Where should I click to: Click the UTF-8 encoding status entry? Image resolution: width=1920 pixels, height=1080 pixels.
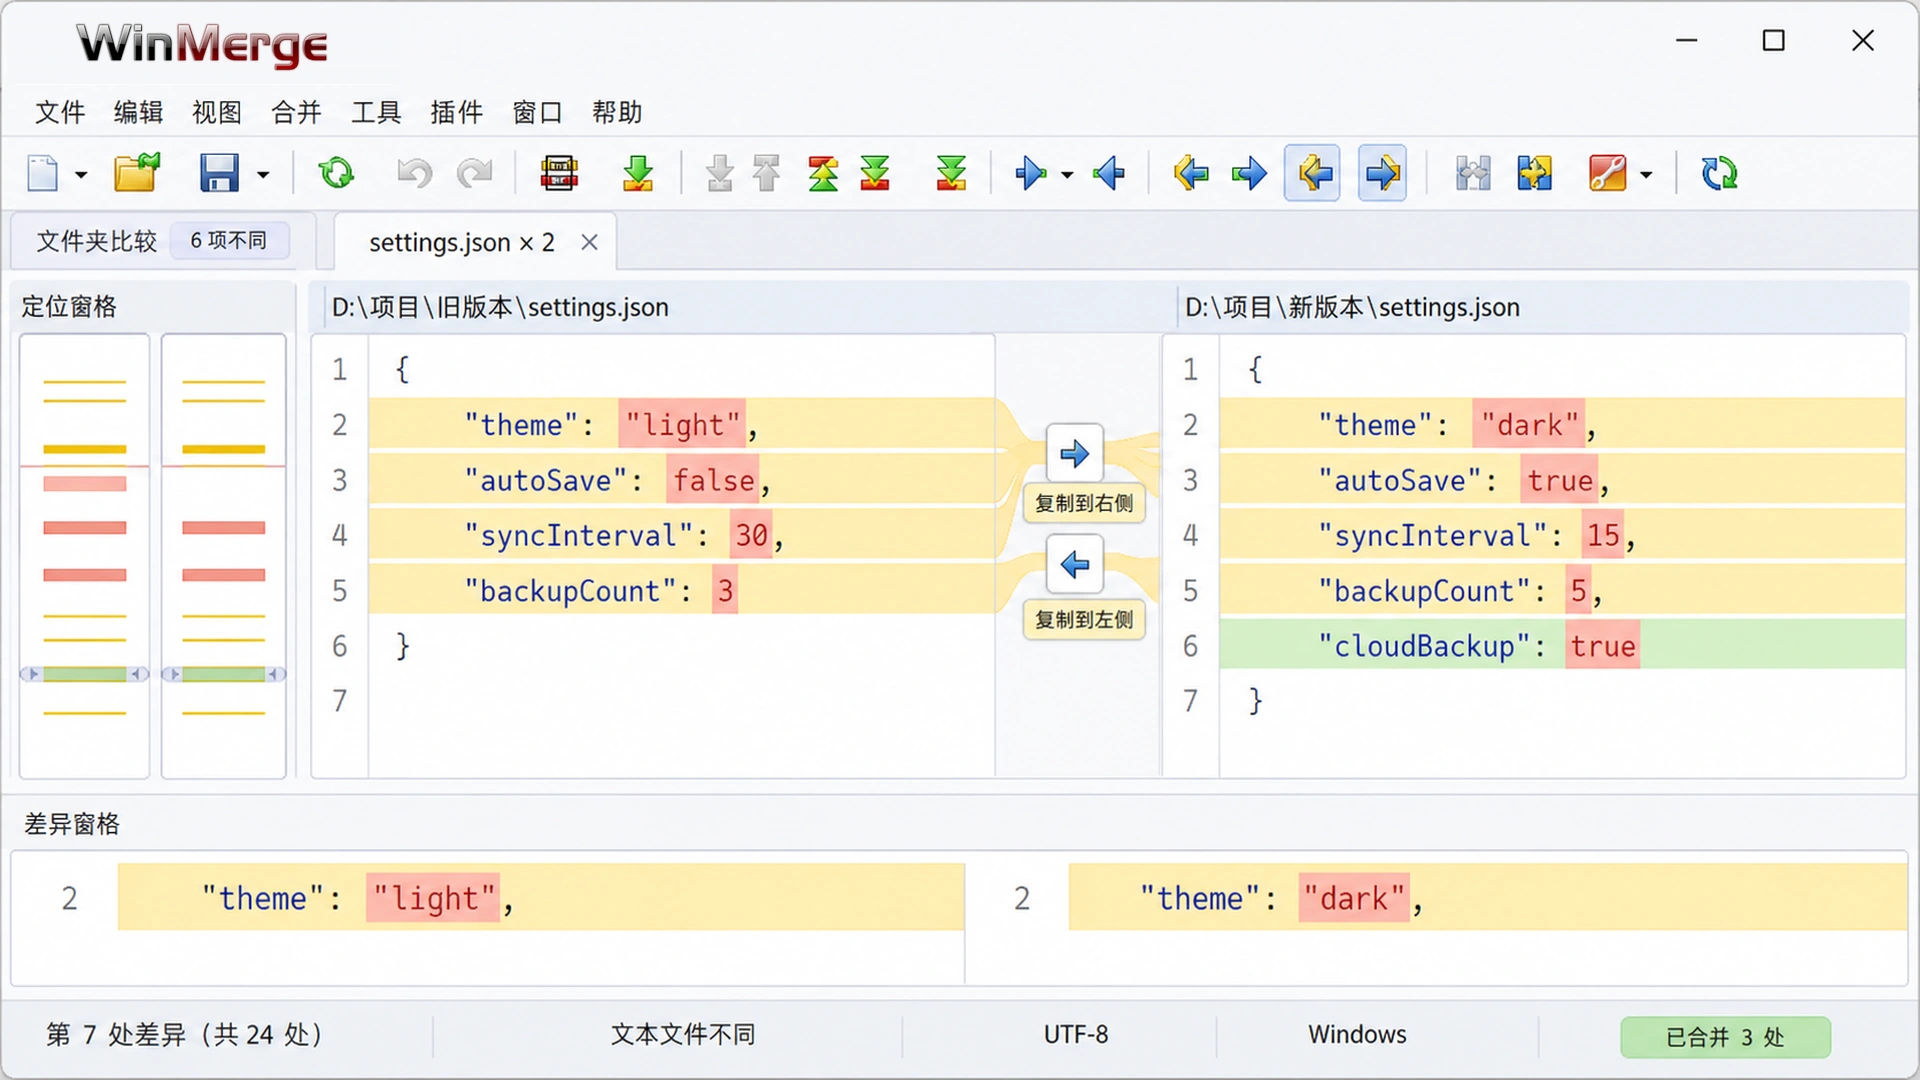click(1076, 1035)
